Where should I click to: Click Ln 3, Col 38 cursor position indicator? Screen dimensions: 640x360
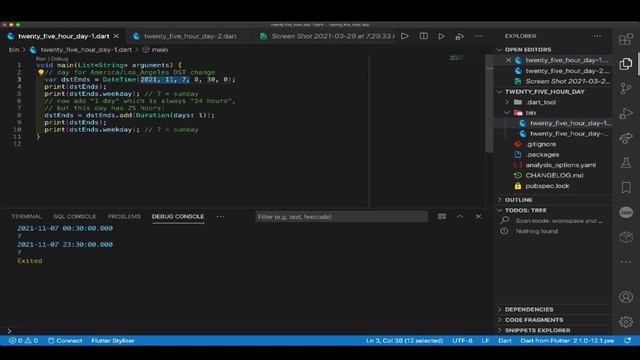[404, 340]
